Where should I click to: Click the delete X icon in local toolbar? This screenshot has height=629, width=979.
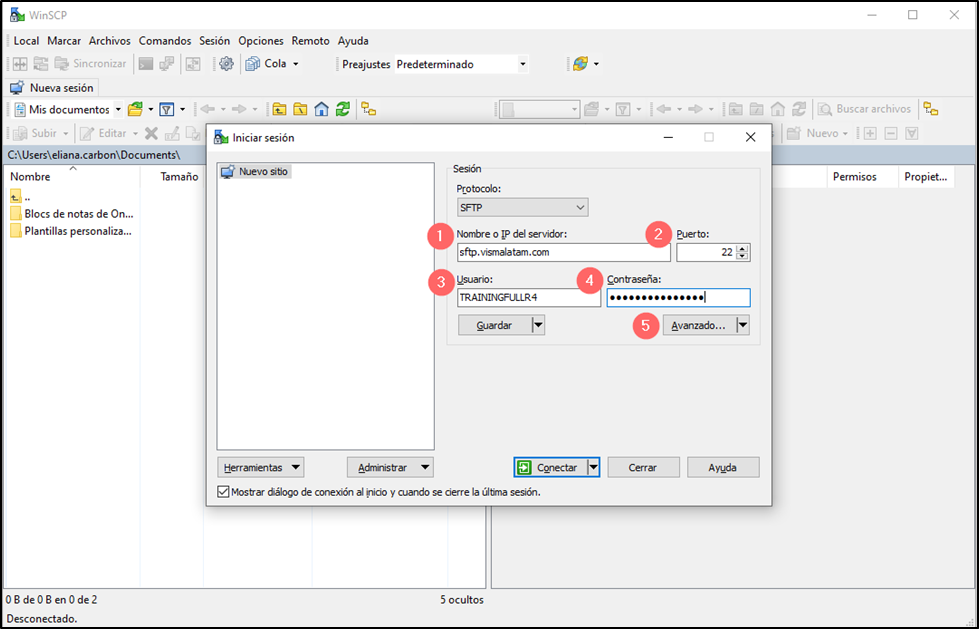click(151, 133)
